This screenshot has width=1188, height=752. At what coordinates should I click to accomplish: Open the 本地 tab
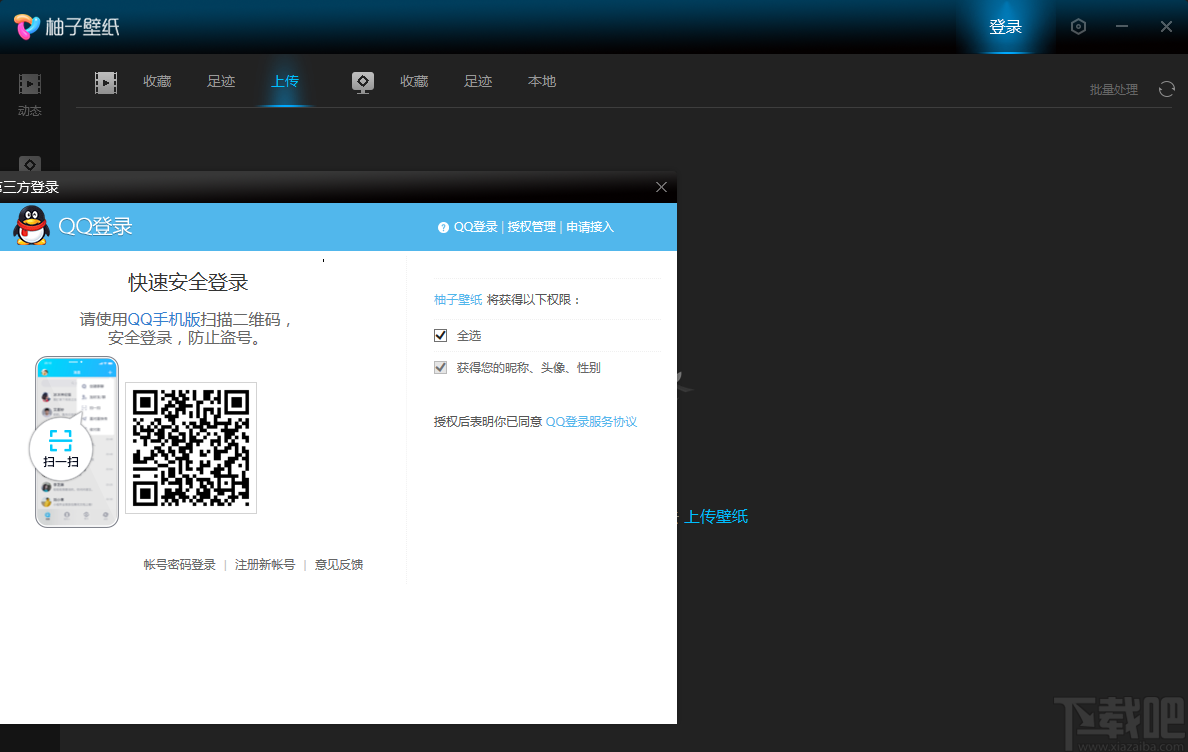tap(541, 81)
